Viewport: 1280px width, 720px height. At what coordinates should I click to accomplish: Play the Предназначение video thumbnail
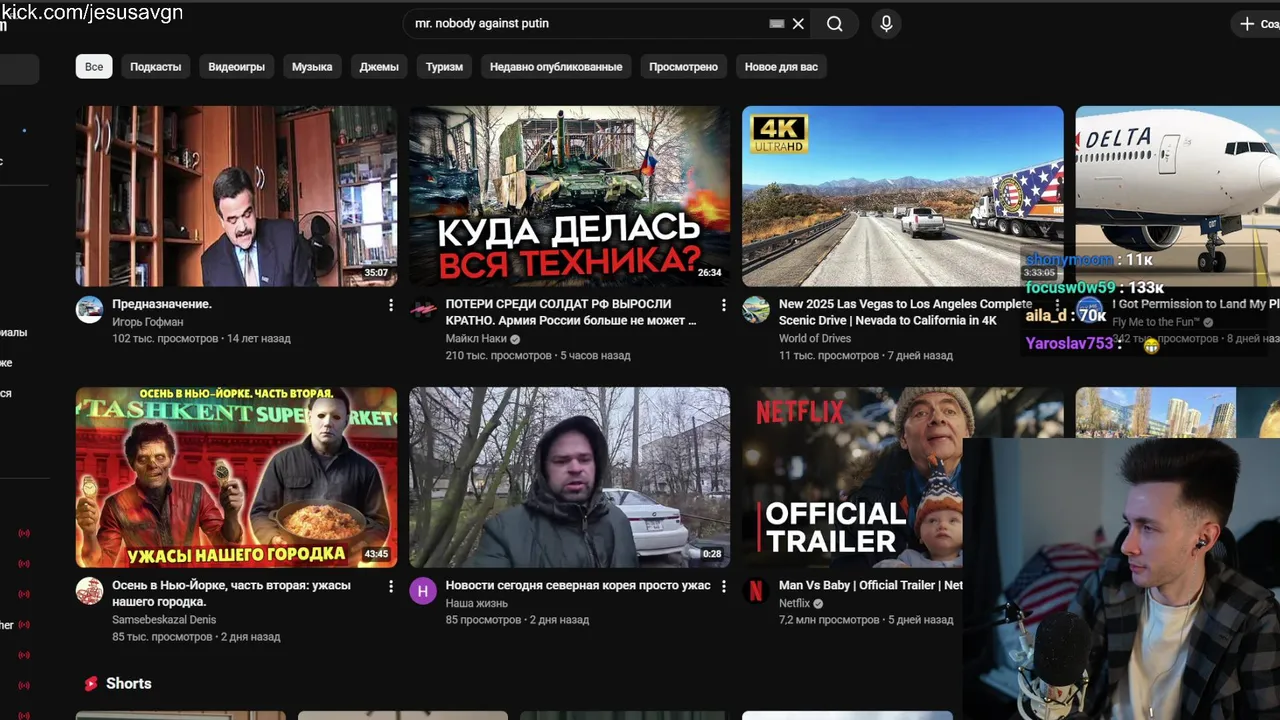236,196
